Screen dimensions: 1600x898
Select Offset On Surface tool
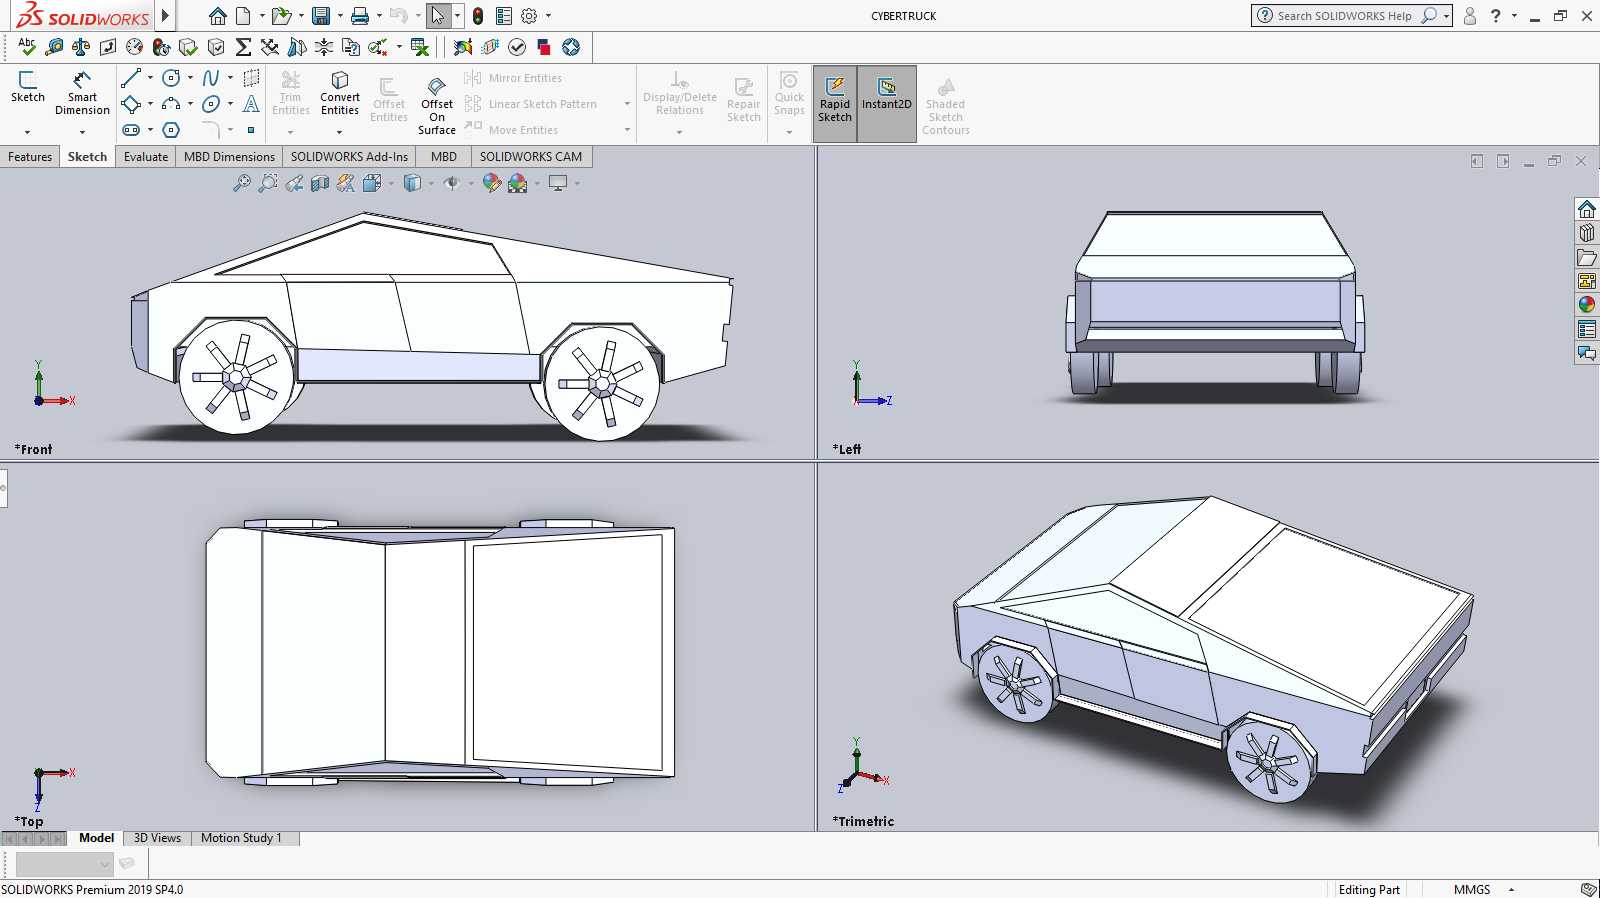[437, 105]
